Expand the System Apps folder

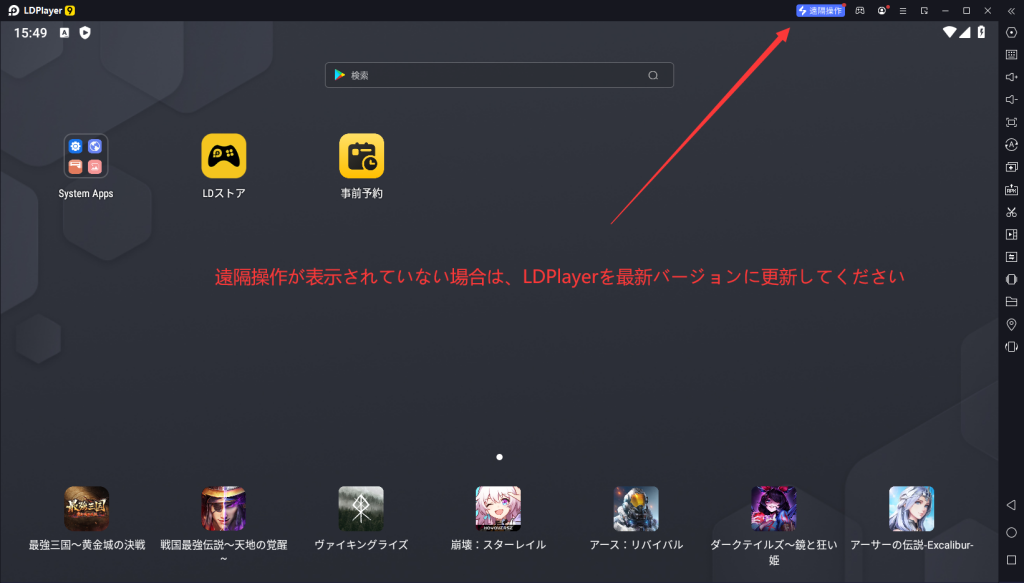(86, 155)
